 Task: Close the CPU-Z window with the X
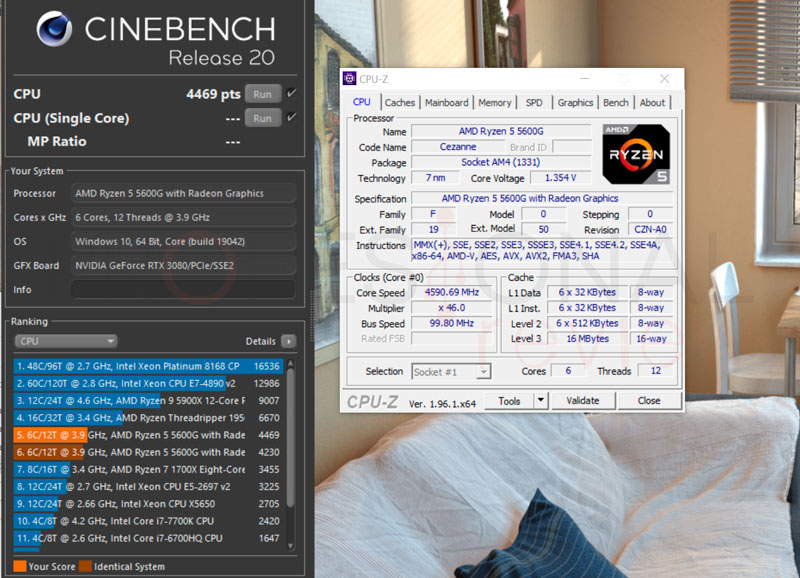coord(664,79)
